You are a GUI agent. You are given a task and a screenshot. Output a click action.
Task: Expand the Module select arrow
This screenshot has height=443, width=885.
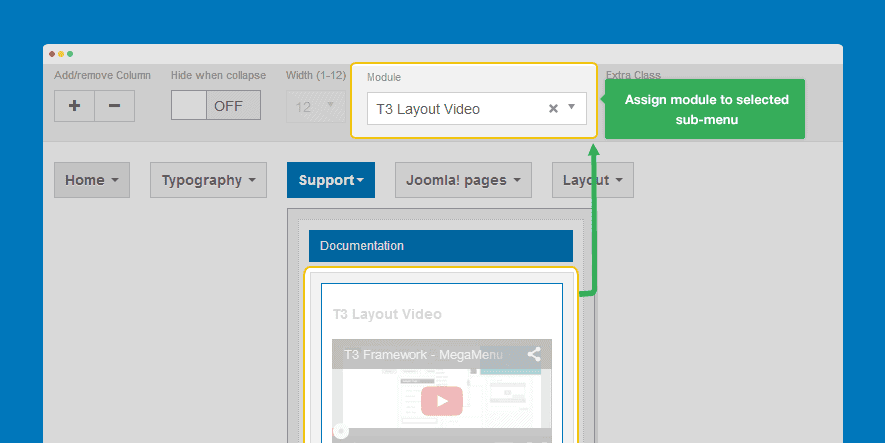572,108
